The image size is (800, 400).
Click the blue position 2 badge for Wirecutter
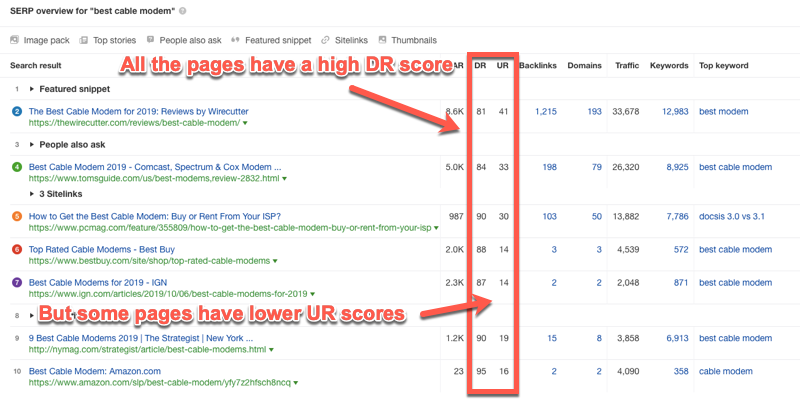point(16,112)
